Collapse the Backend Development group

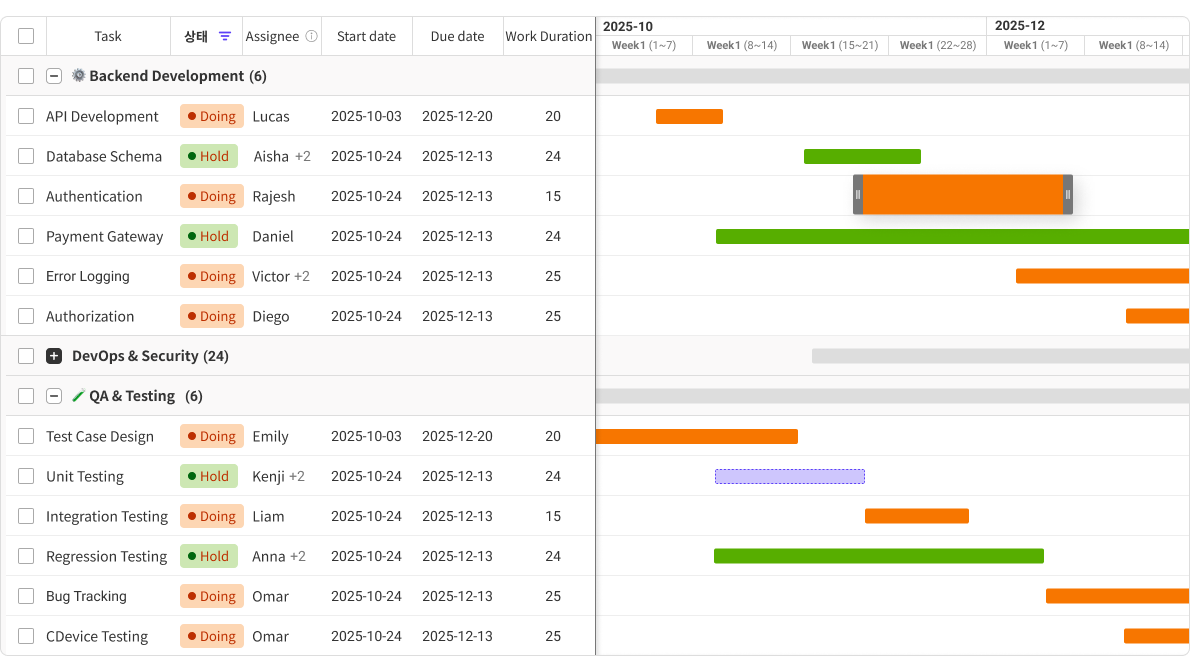54,75
